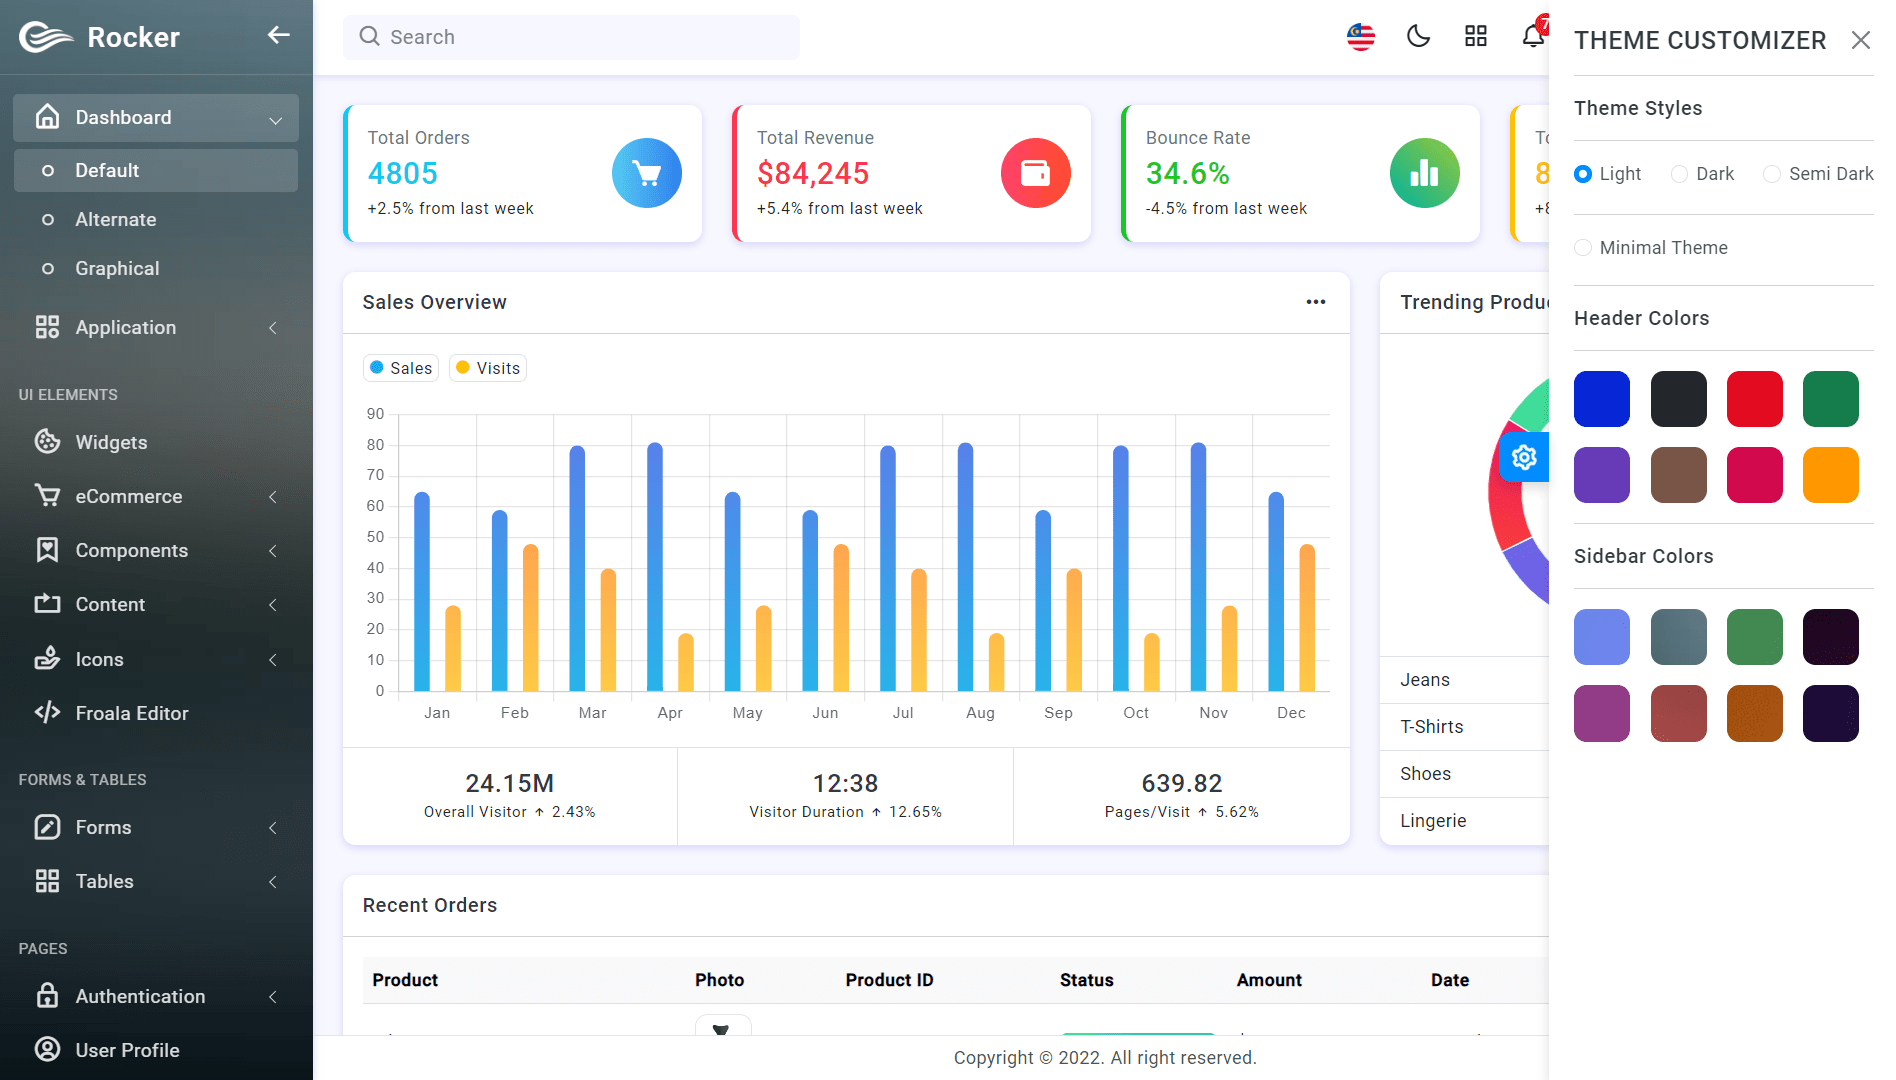Image resolution: width=1896 pixels, height=1080 pixels.
Task: Open the Alternate dashboard item
Action: pos(116,220)
